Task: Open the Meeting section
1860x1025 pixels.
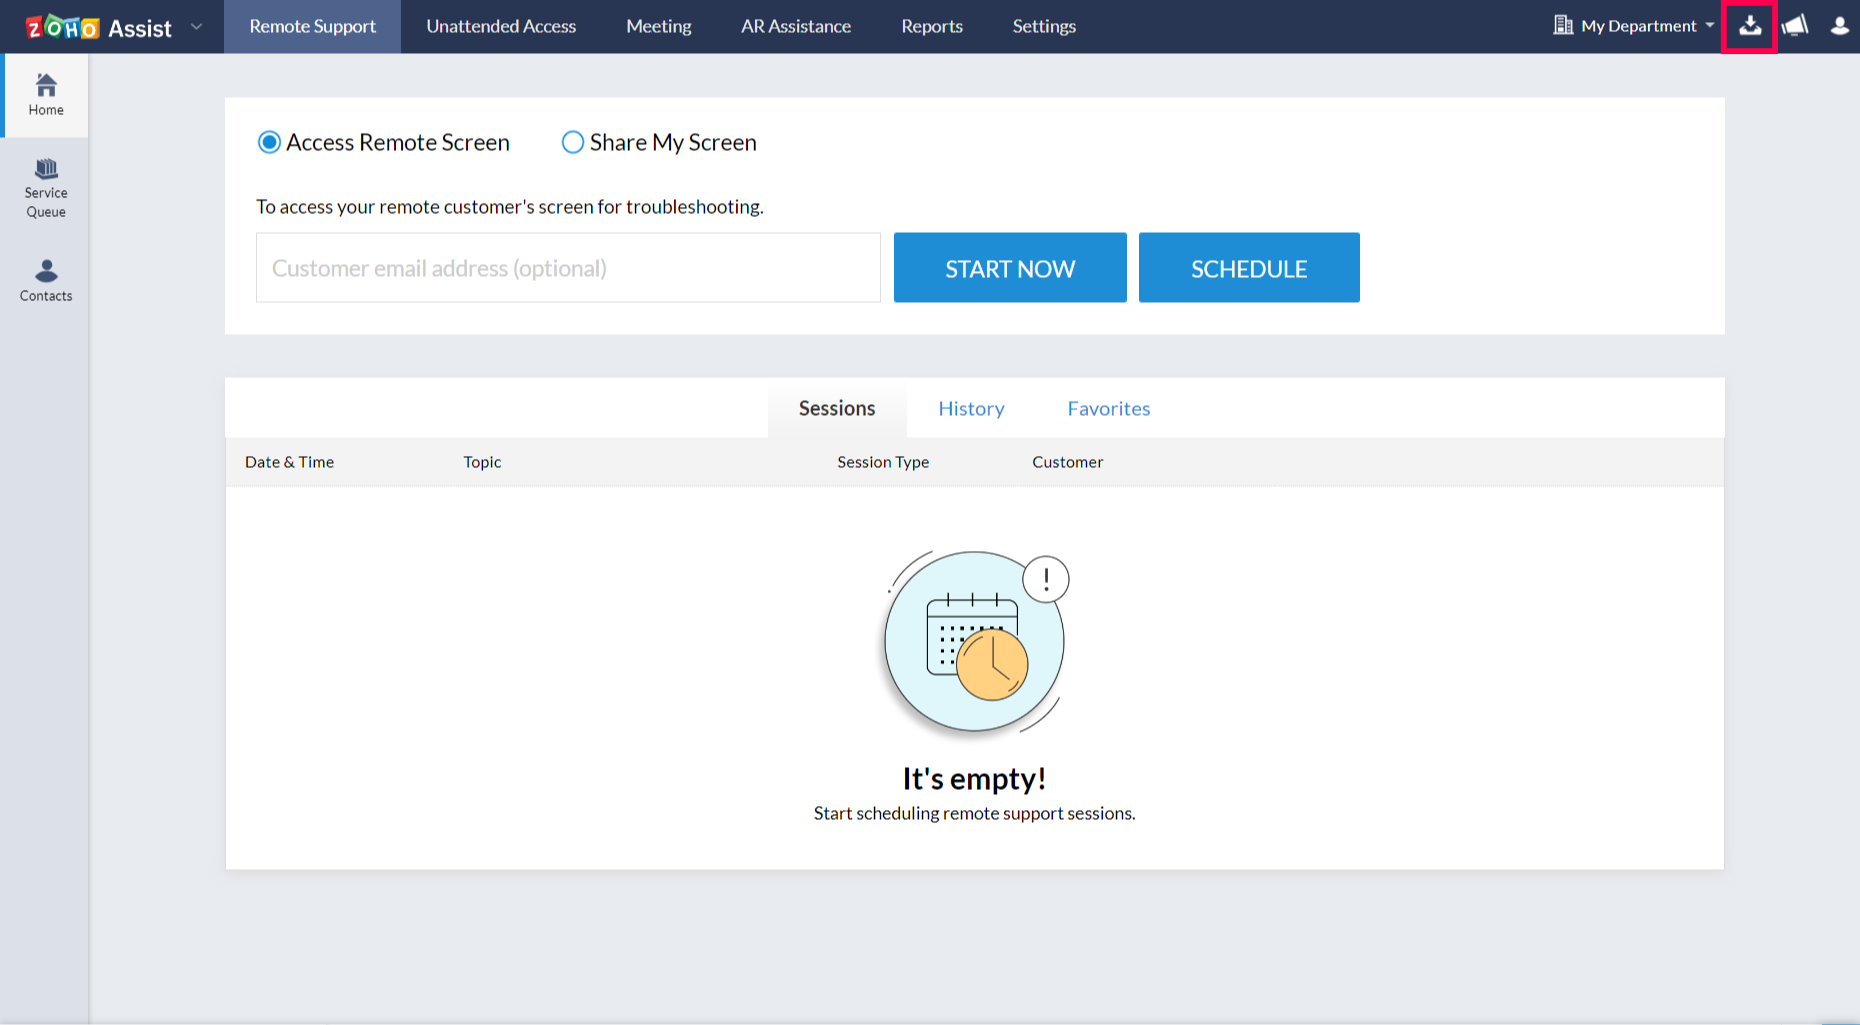Action: tap(658, 26)
